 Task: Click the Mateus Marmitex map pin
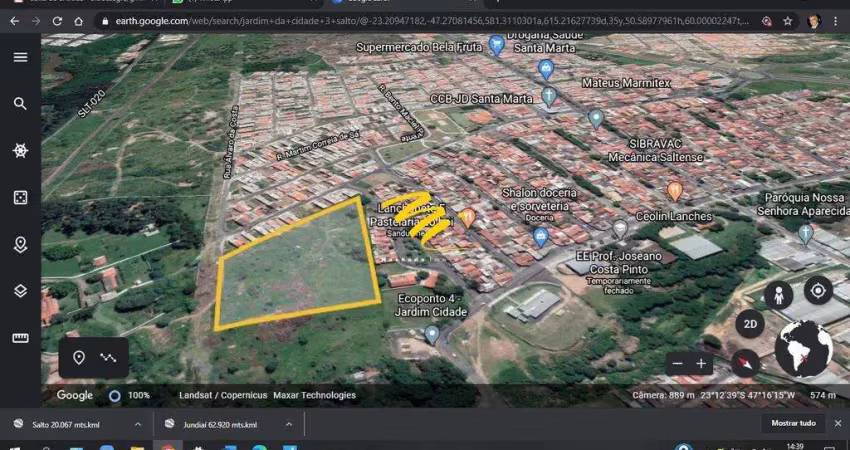596,119
